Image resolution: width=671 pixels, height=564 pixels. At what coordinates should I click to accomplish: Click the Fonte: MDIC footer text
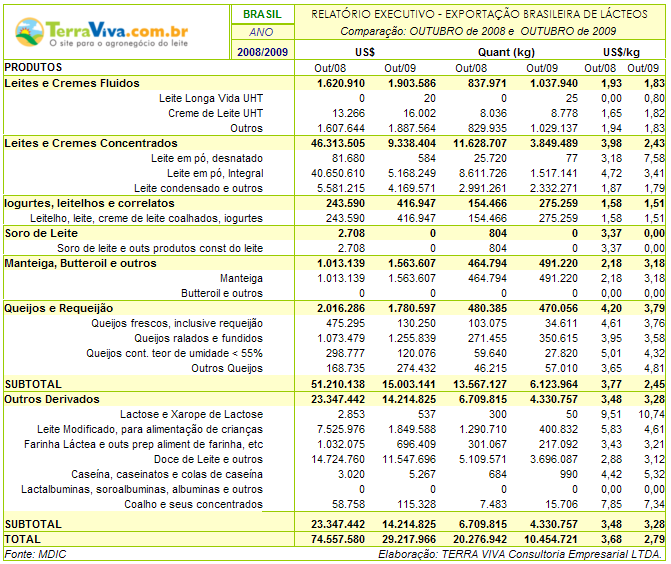tap(35, 554)
